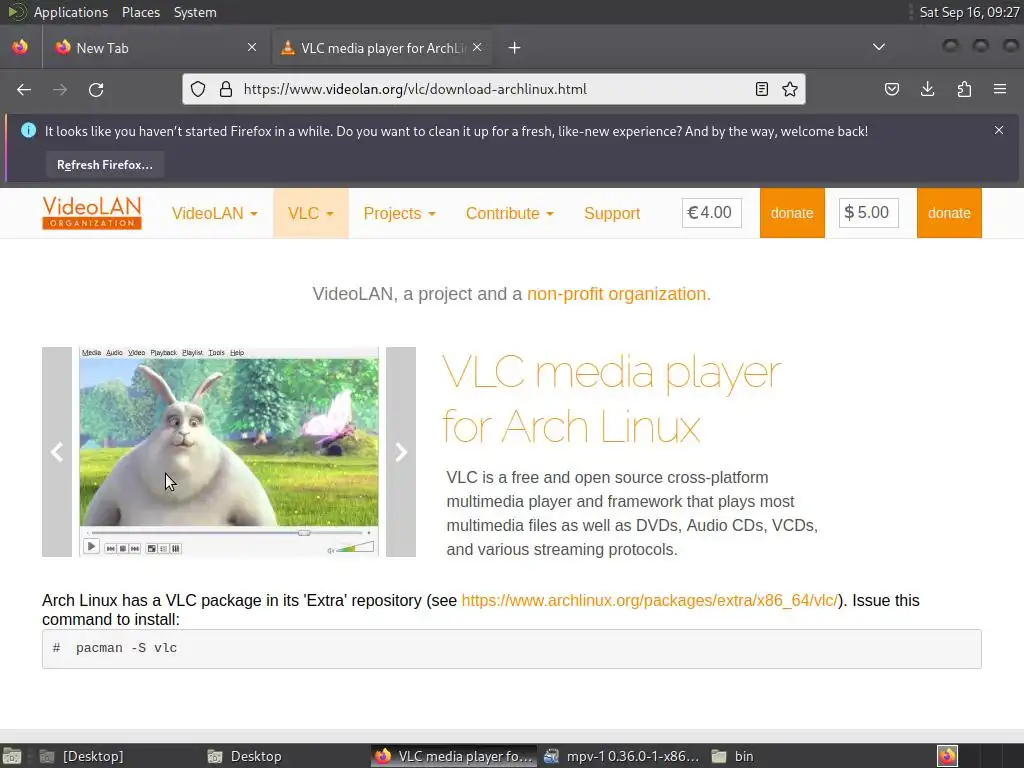Open the System menu

click(x=195, y=12)
